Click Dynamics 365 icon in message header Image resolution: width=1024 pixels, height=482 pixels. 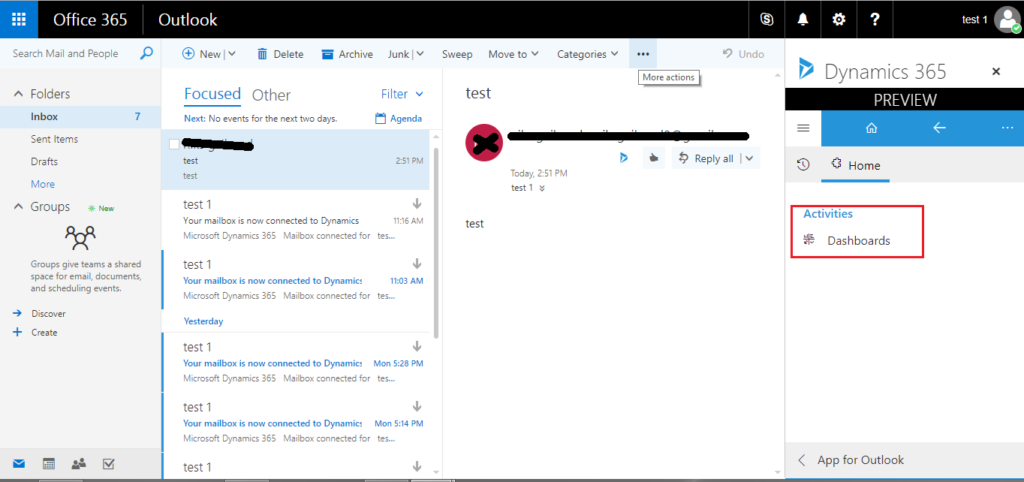click(x=624, y=157)
